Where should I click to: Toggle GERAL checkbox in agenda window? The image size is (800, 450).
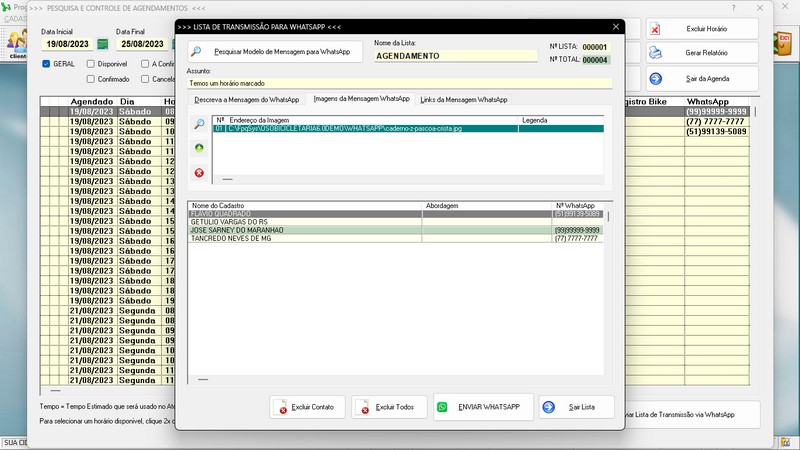pos(46,64)
